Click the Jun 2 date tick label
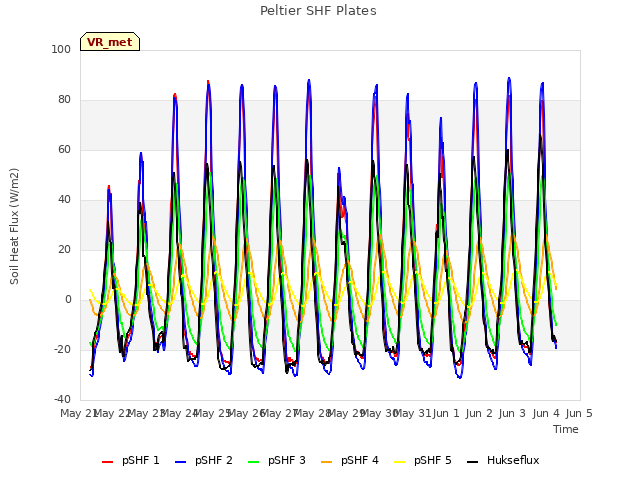This screenshot has height=480, width=640. click(x=479, y=413)
